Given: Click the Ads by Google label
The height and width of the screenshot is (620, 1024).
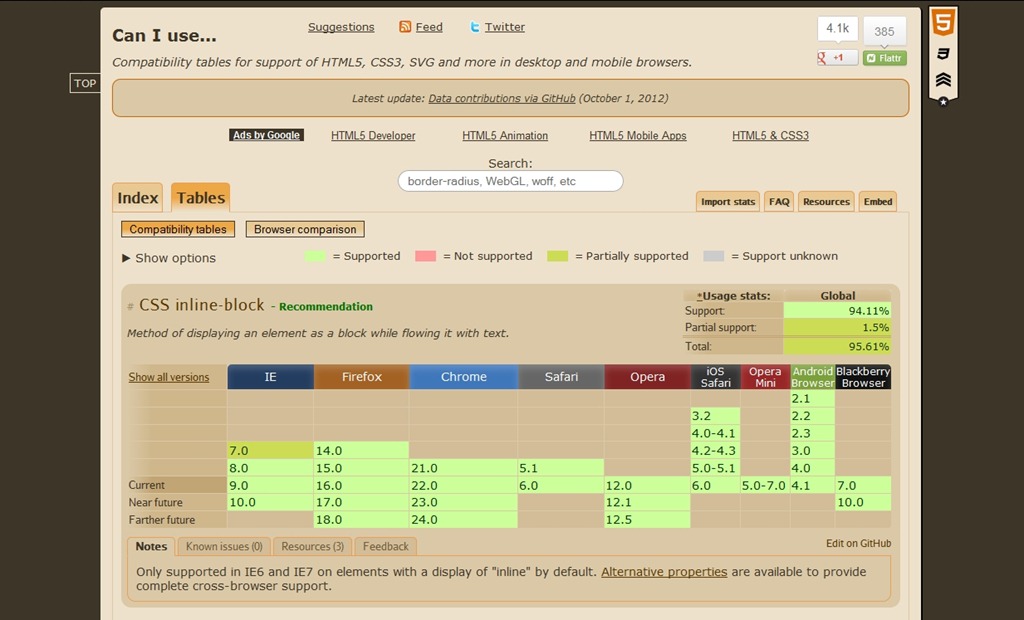Looking at the screenshot, I should coord(266,135).
